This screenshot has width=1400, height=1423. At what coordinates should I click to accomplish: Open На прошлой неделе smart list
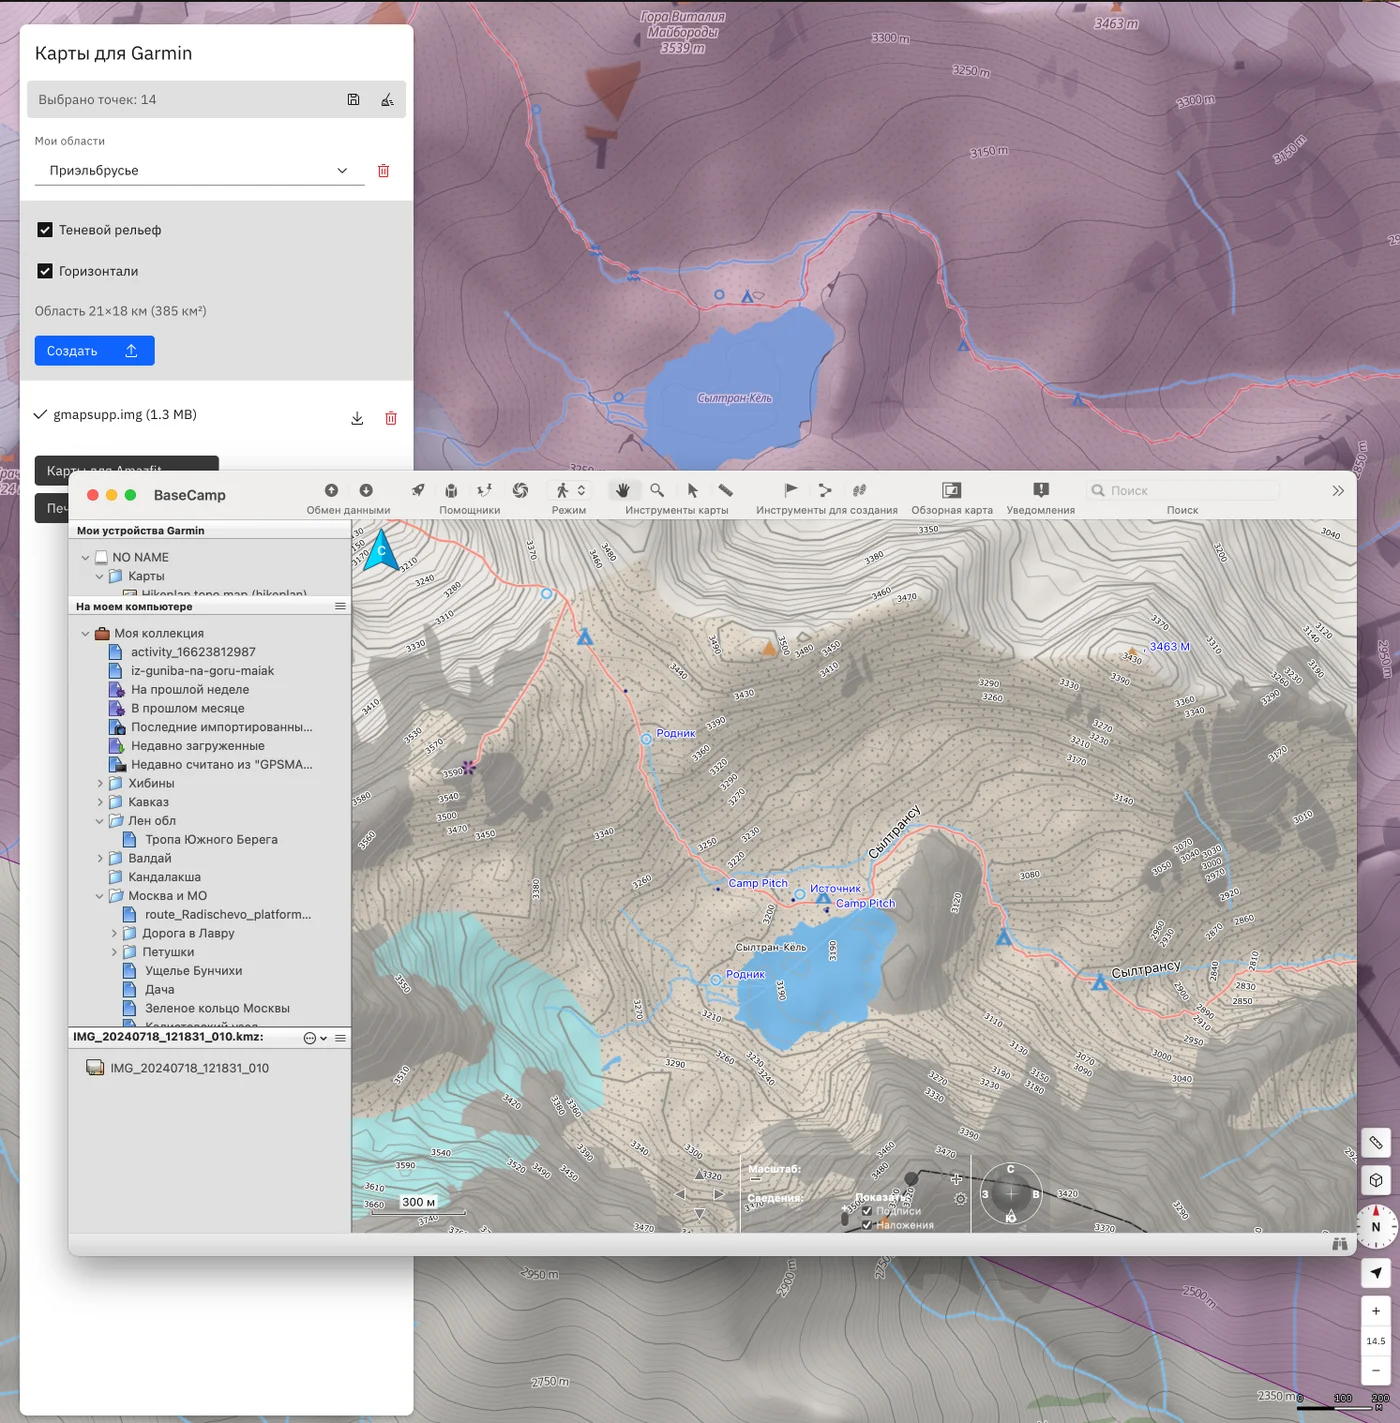tap(190, 690)
